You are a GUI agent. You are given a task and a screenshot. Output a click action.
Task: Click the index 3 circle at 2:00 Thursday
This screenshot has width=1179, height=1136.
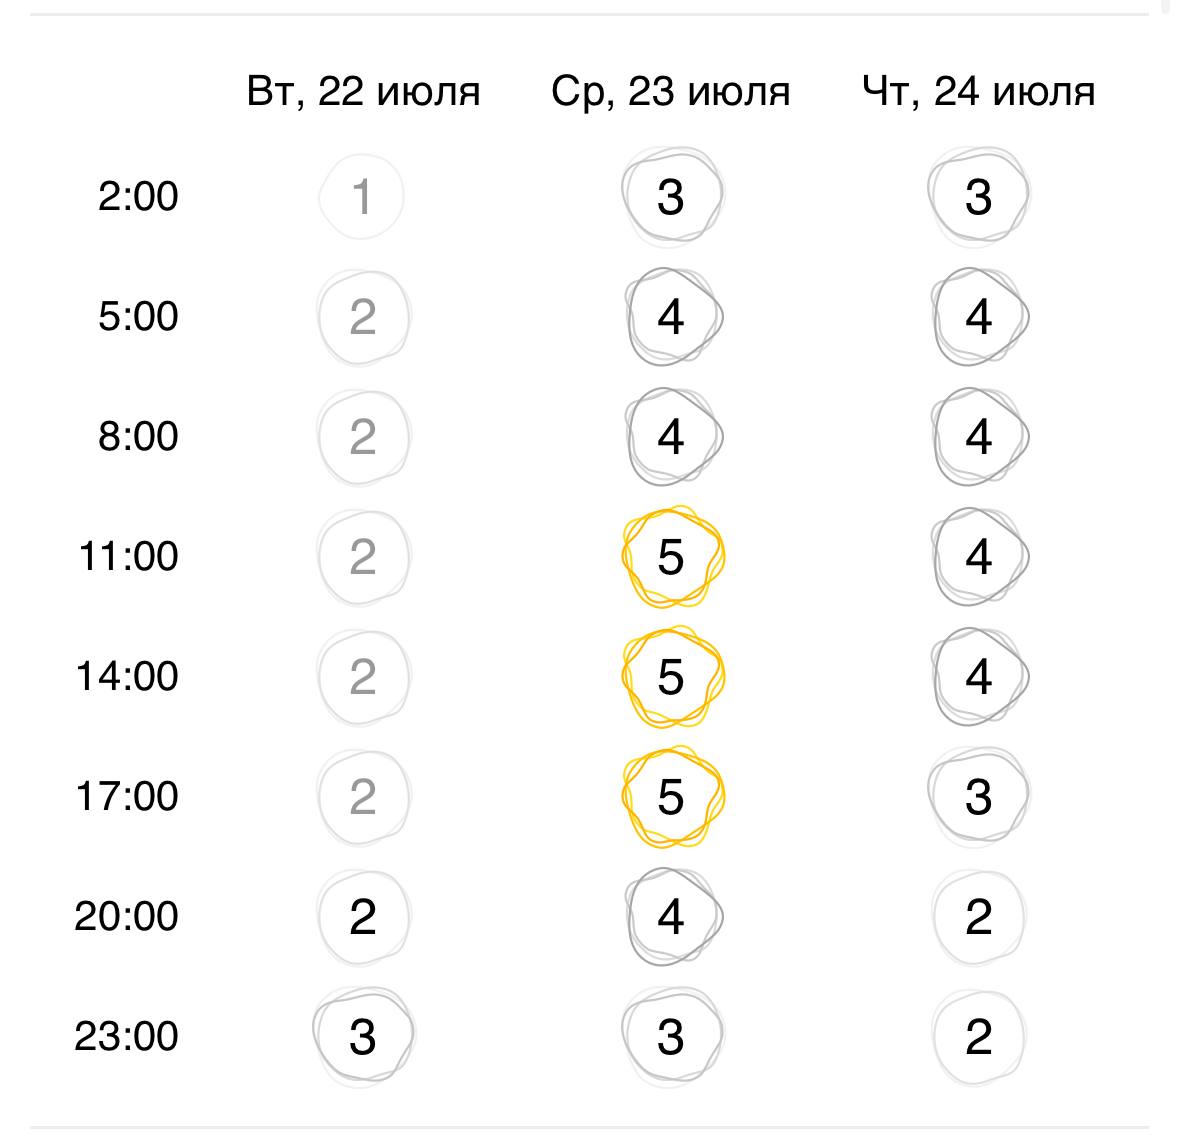[x=979, y=197]
